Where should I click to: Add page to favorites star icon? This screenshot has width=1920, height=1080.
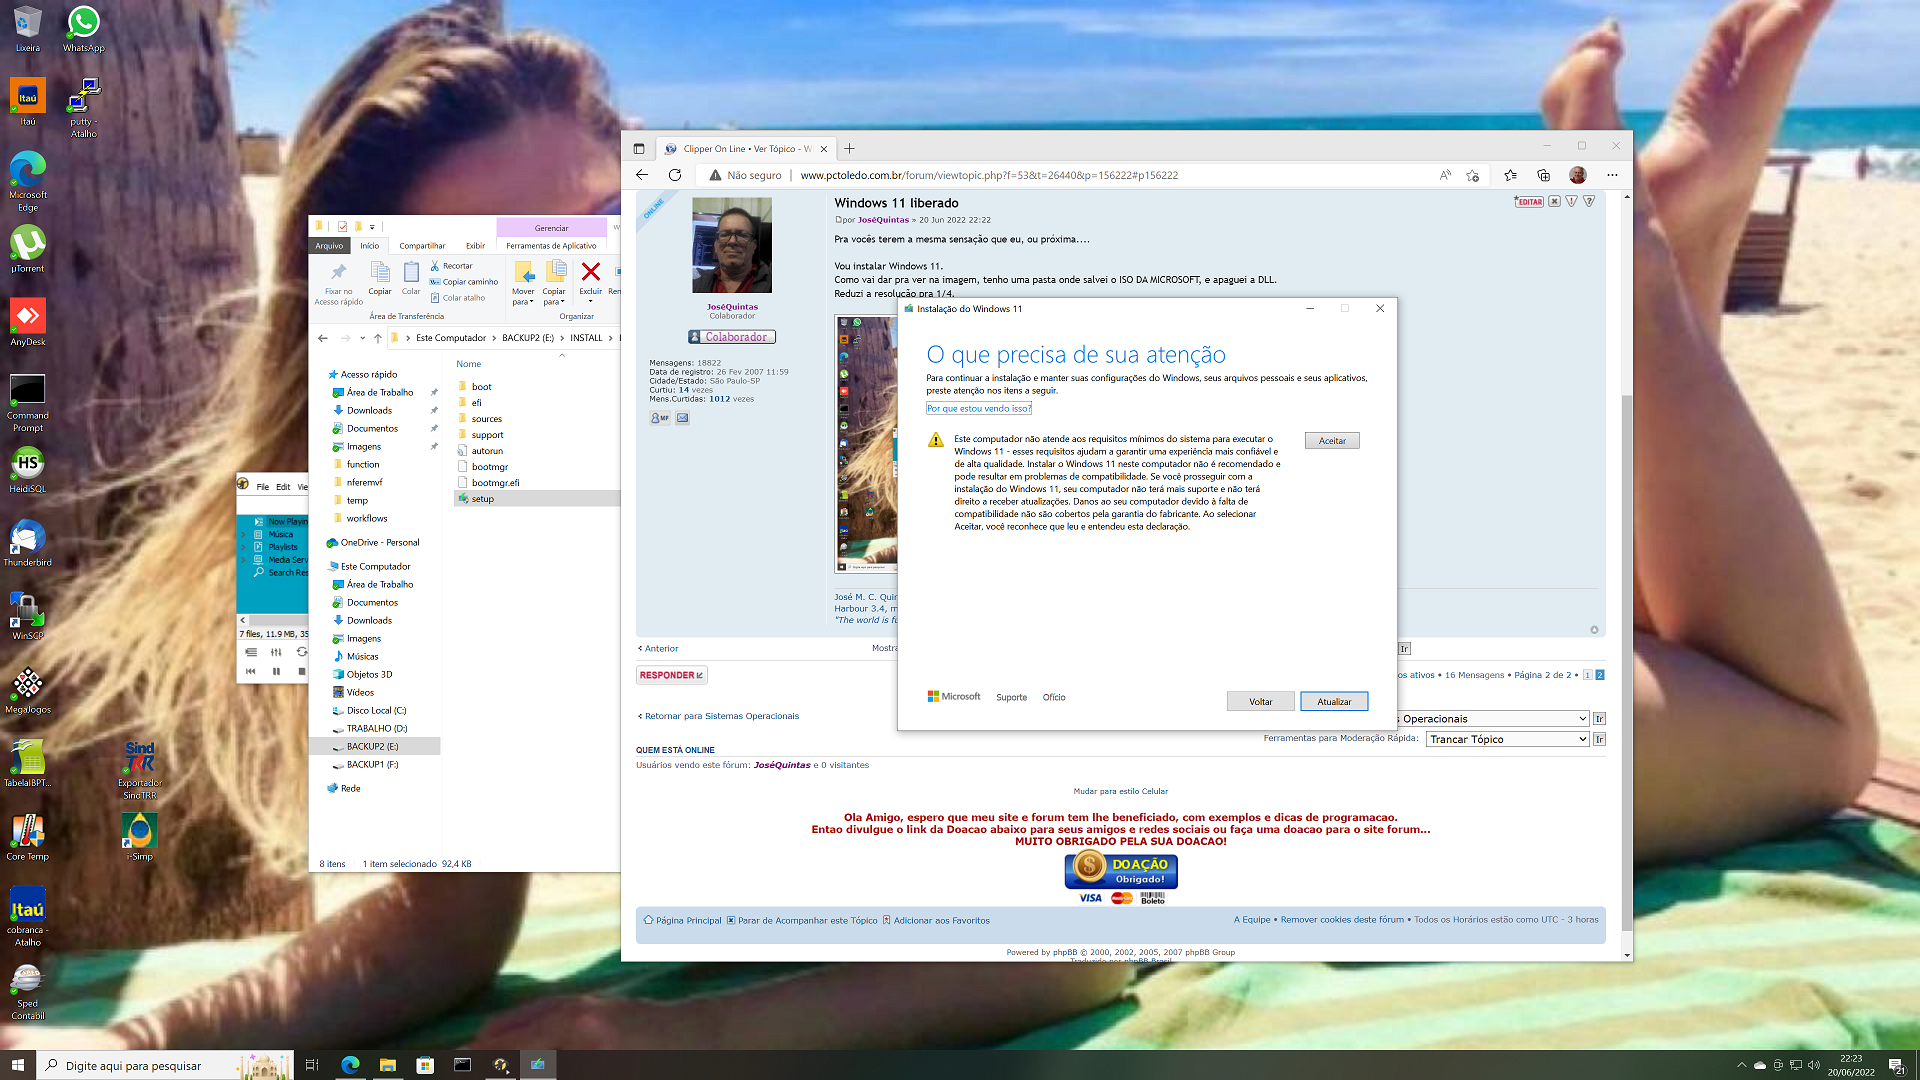(1472, 175)
